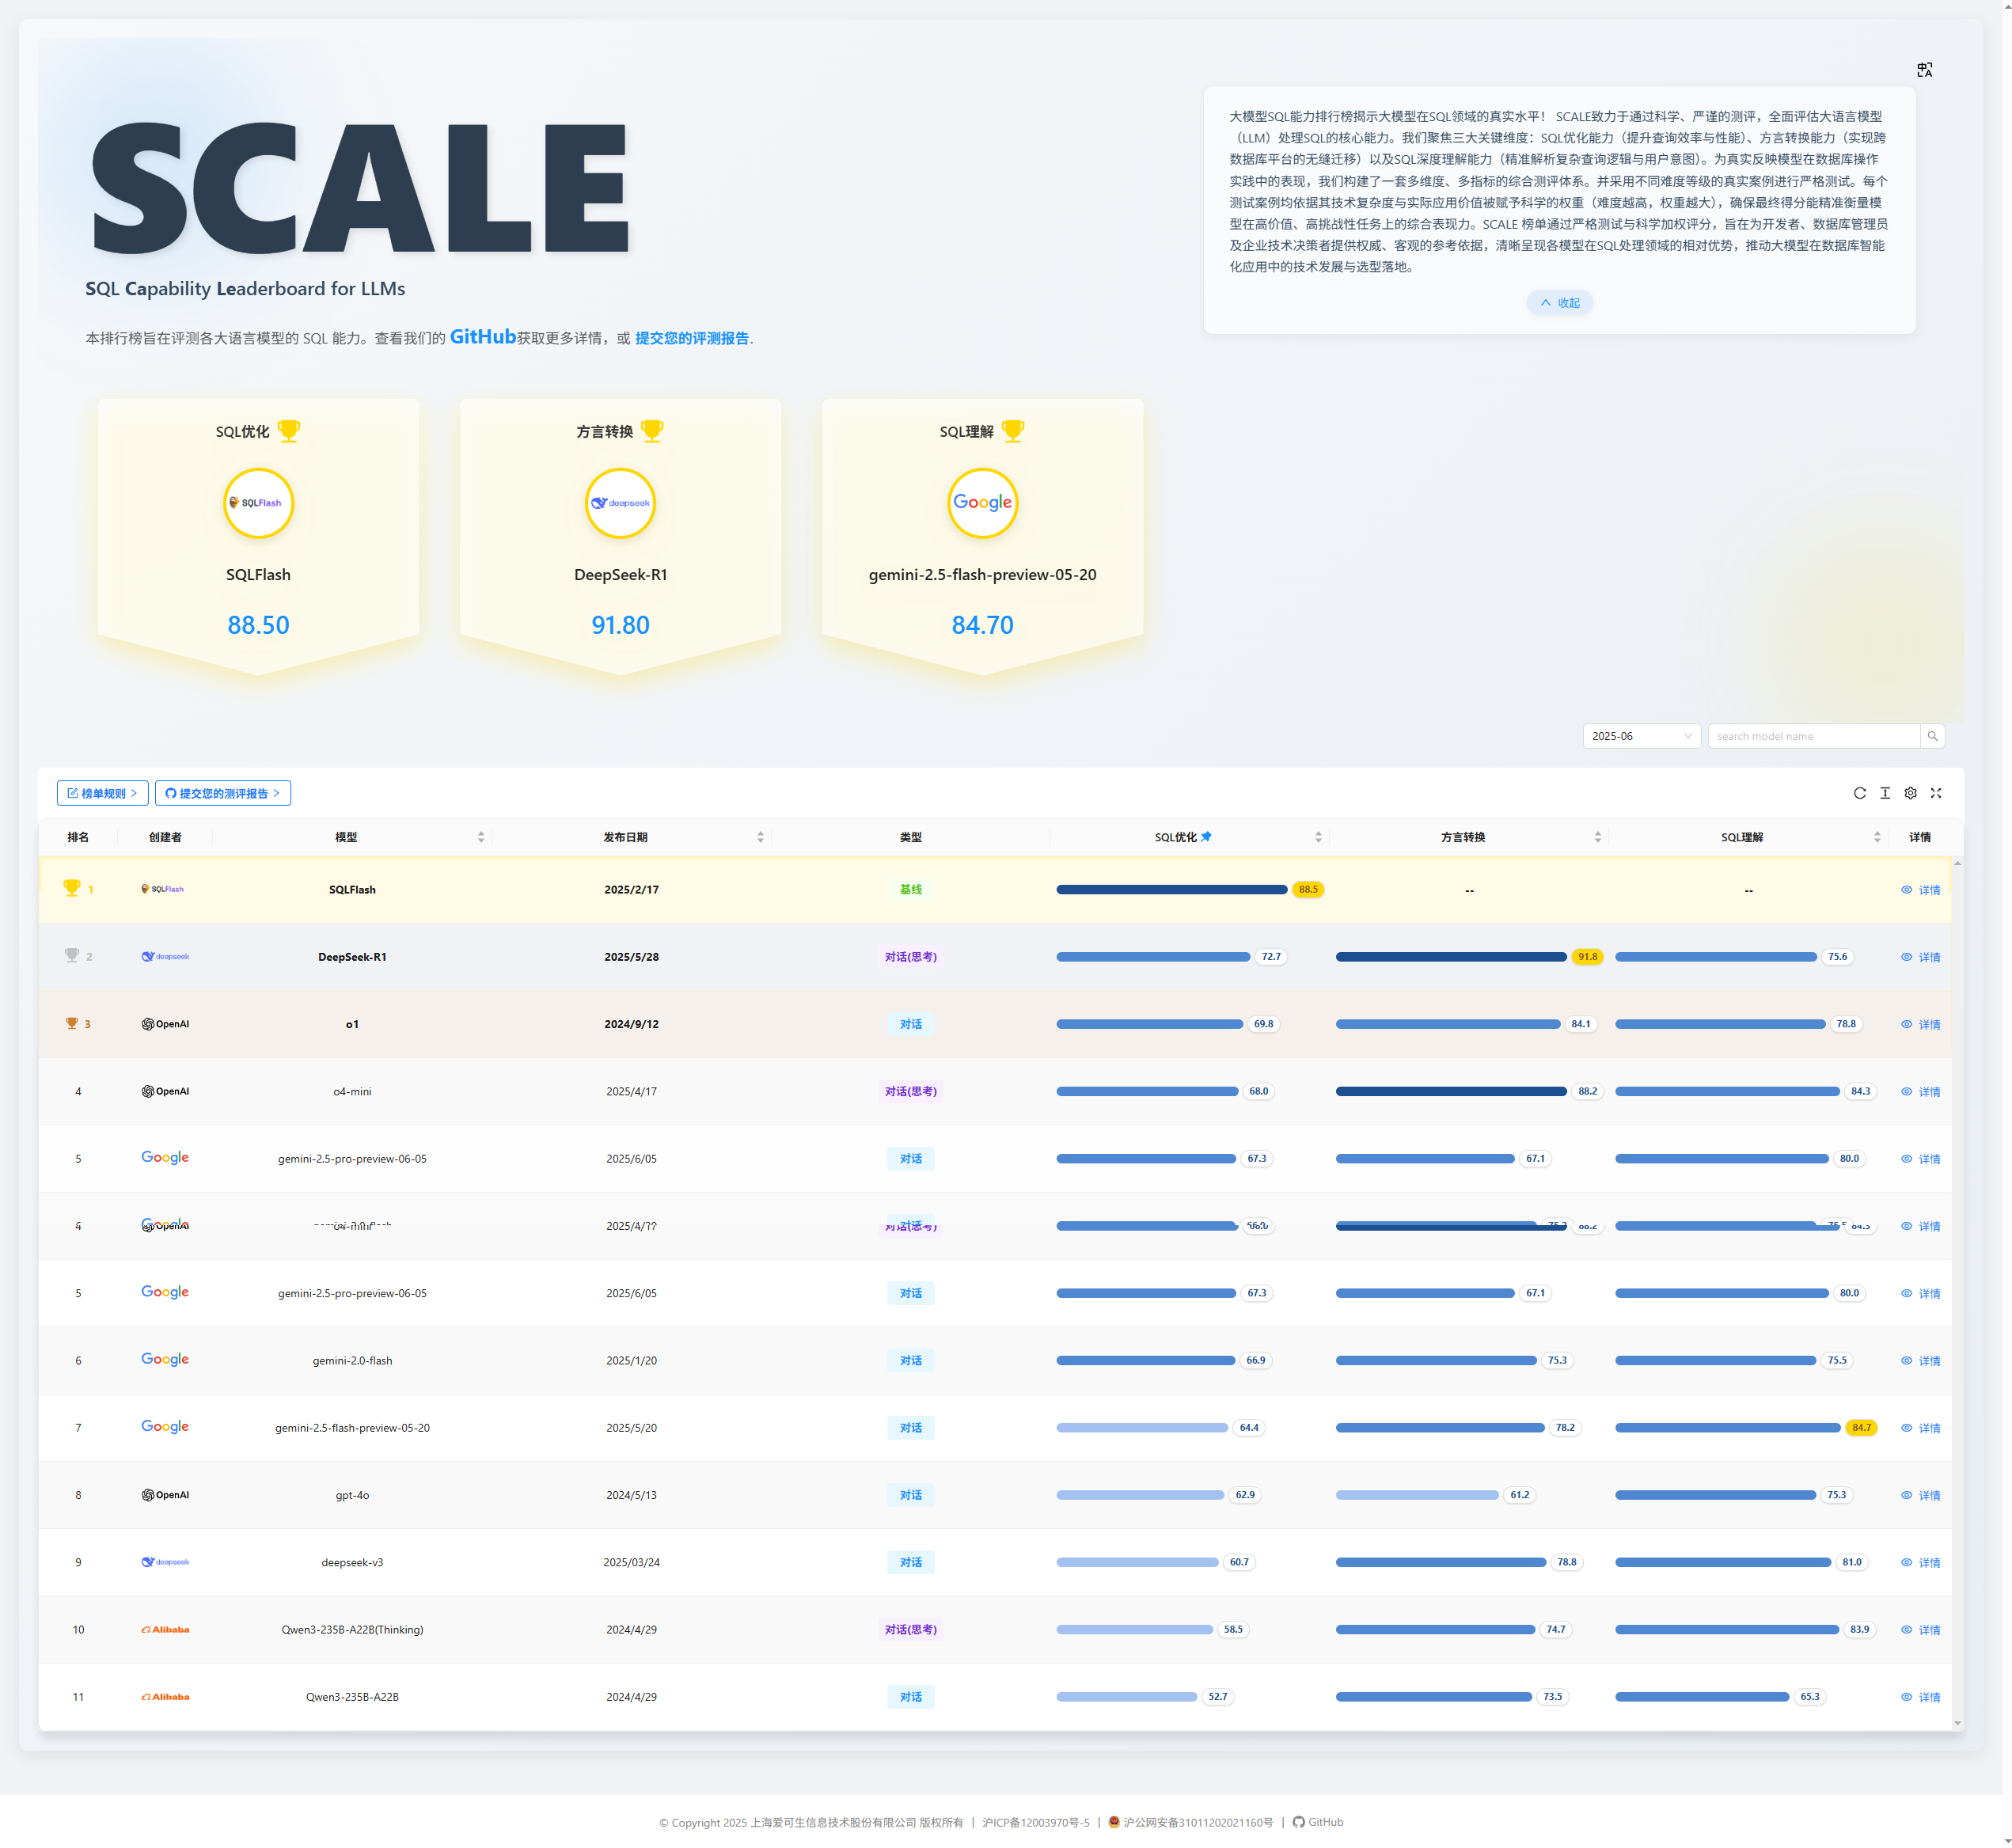Screen dimensions: 2012x1848
Task: Click SQLFlash logo in rank 1 table row
Action: click(x=162, y=889)
